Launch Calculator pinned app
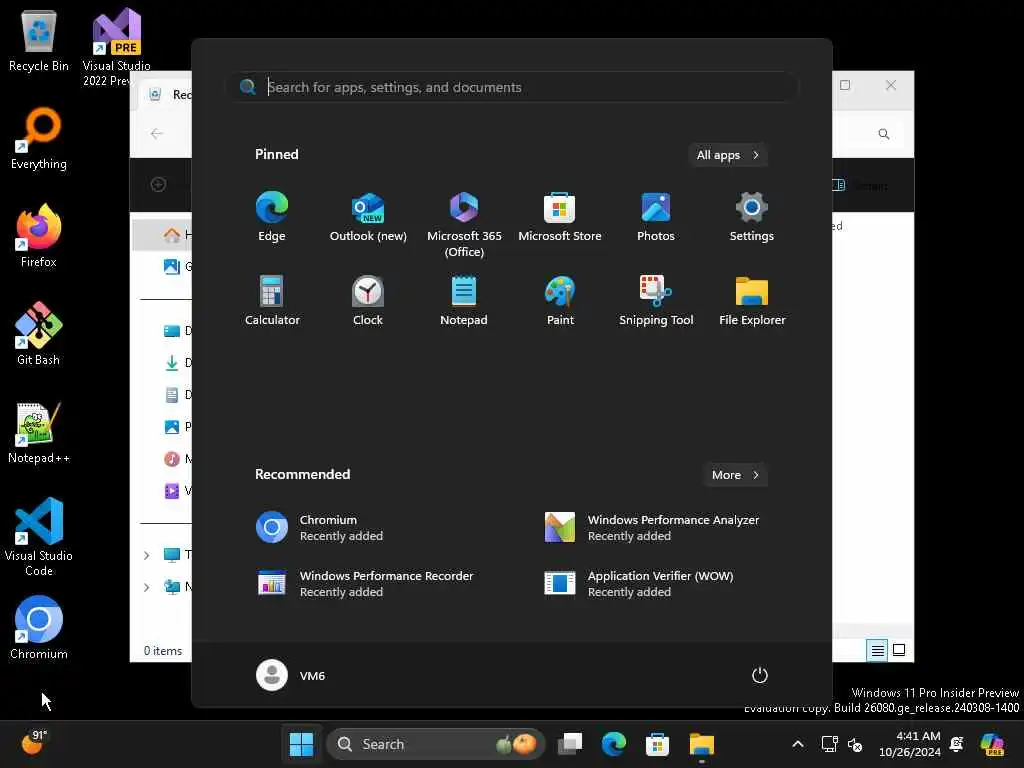The image size is (1024, 768). (272, 300)
